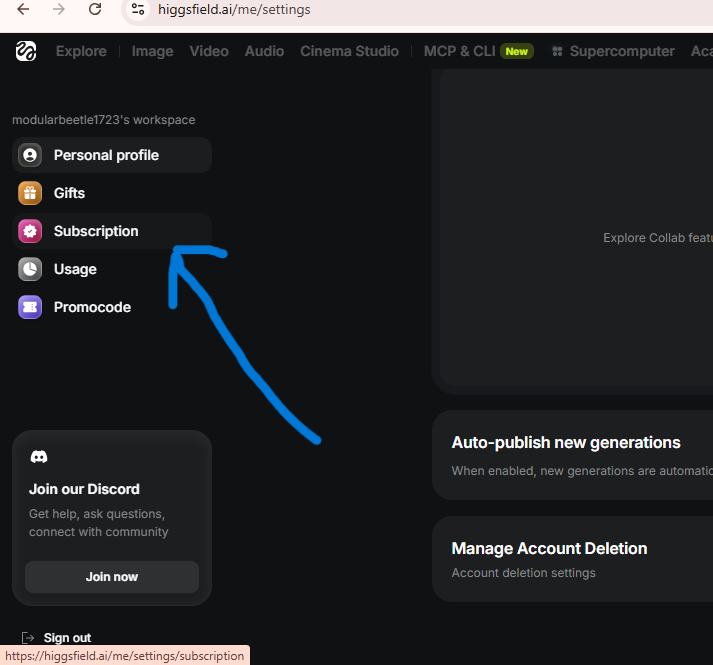Click the purple Promocode ticket icon

30,307
